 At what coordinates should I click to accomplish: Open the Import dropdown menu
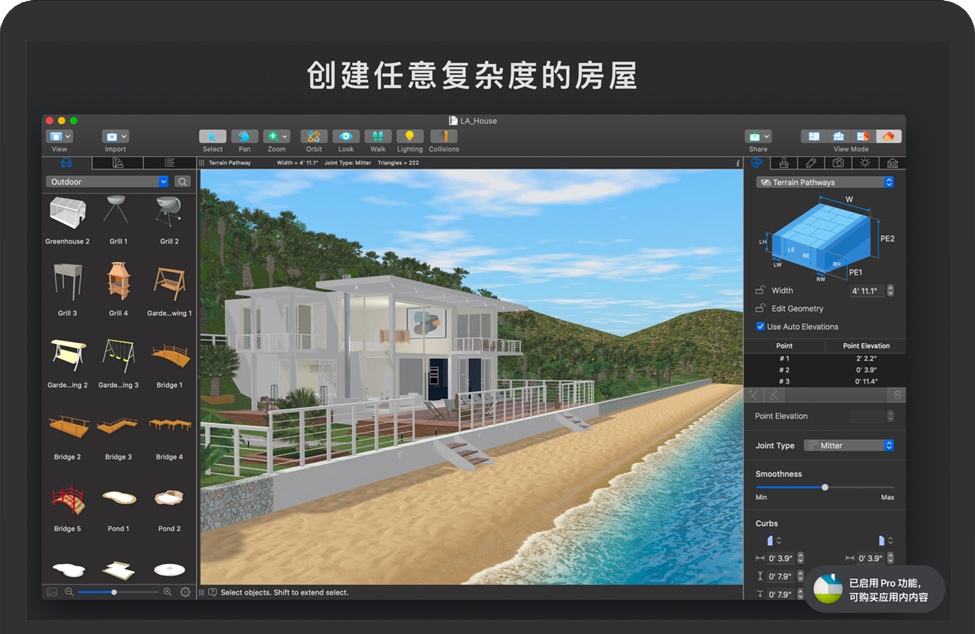(x=115, y=137)
